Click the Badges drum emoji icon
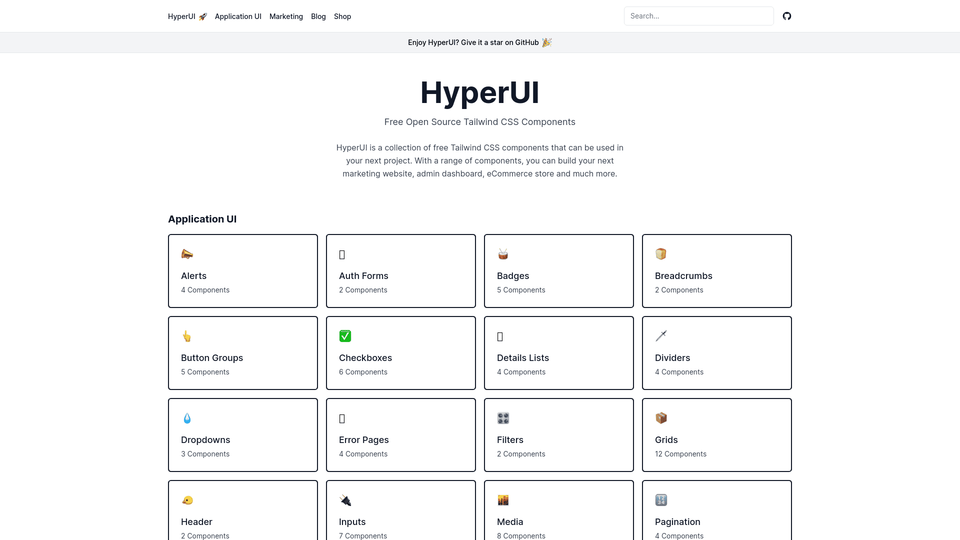960x540 pixels. [x=503, y=254]
